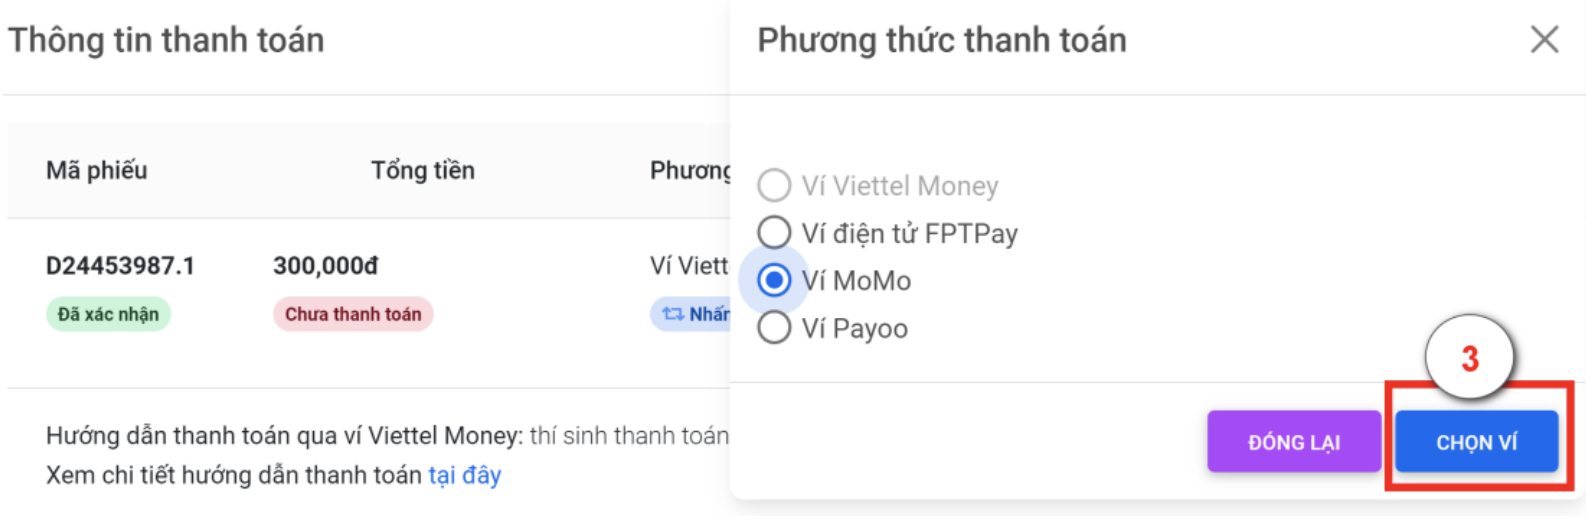The height and width of the screenshot is (524, 1586).
Task: Select the Ví Viettel Money radio option
Action: click(x=774, y=186)
